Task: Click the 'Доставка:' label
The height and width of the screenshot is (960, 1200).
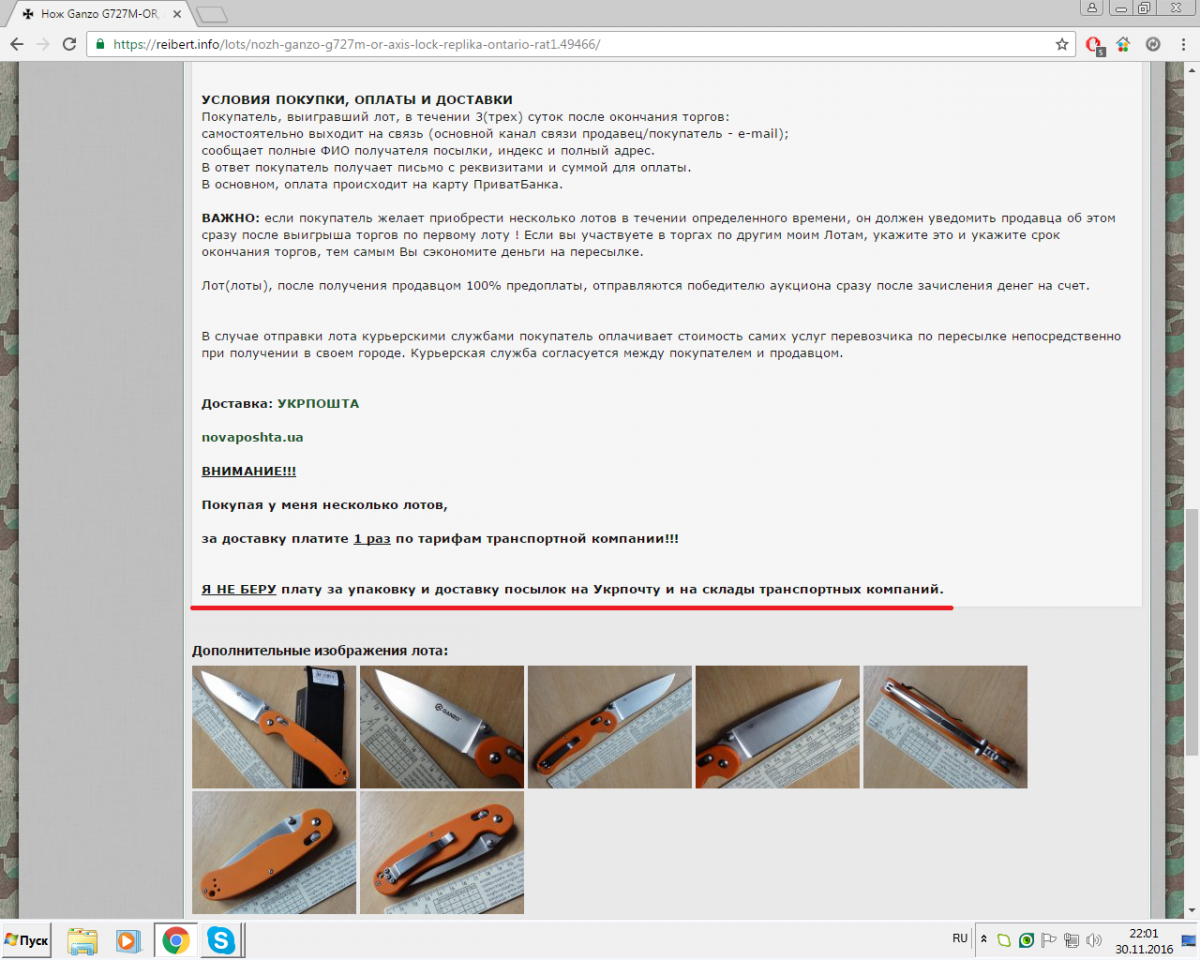Action: (236, 404)
